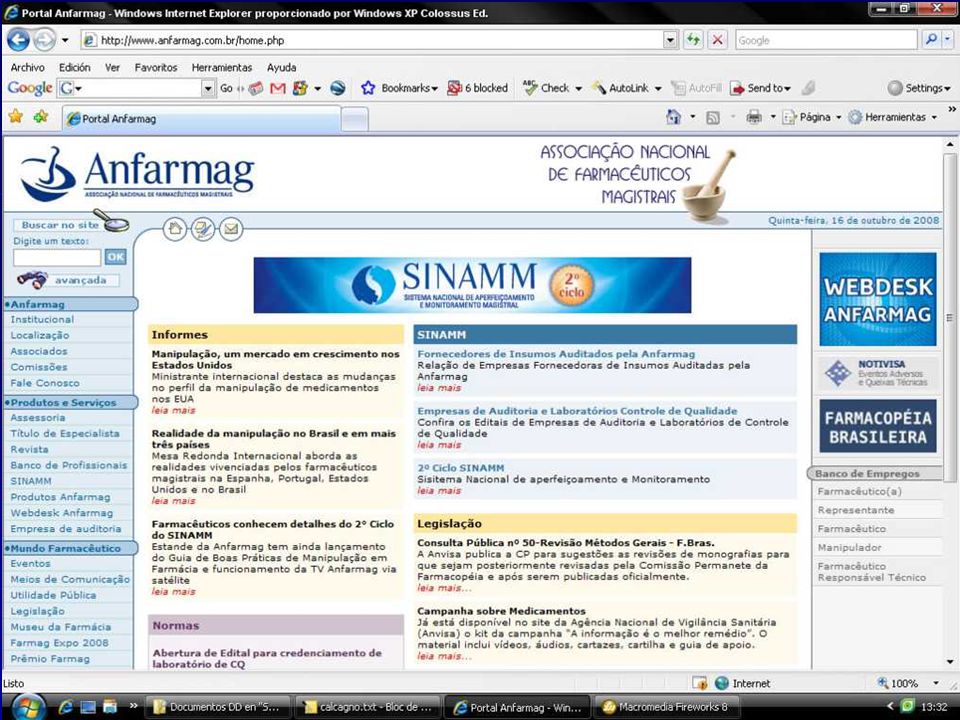Open the Institucional sidebar link
The image size is (960, 720).
42,320
